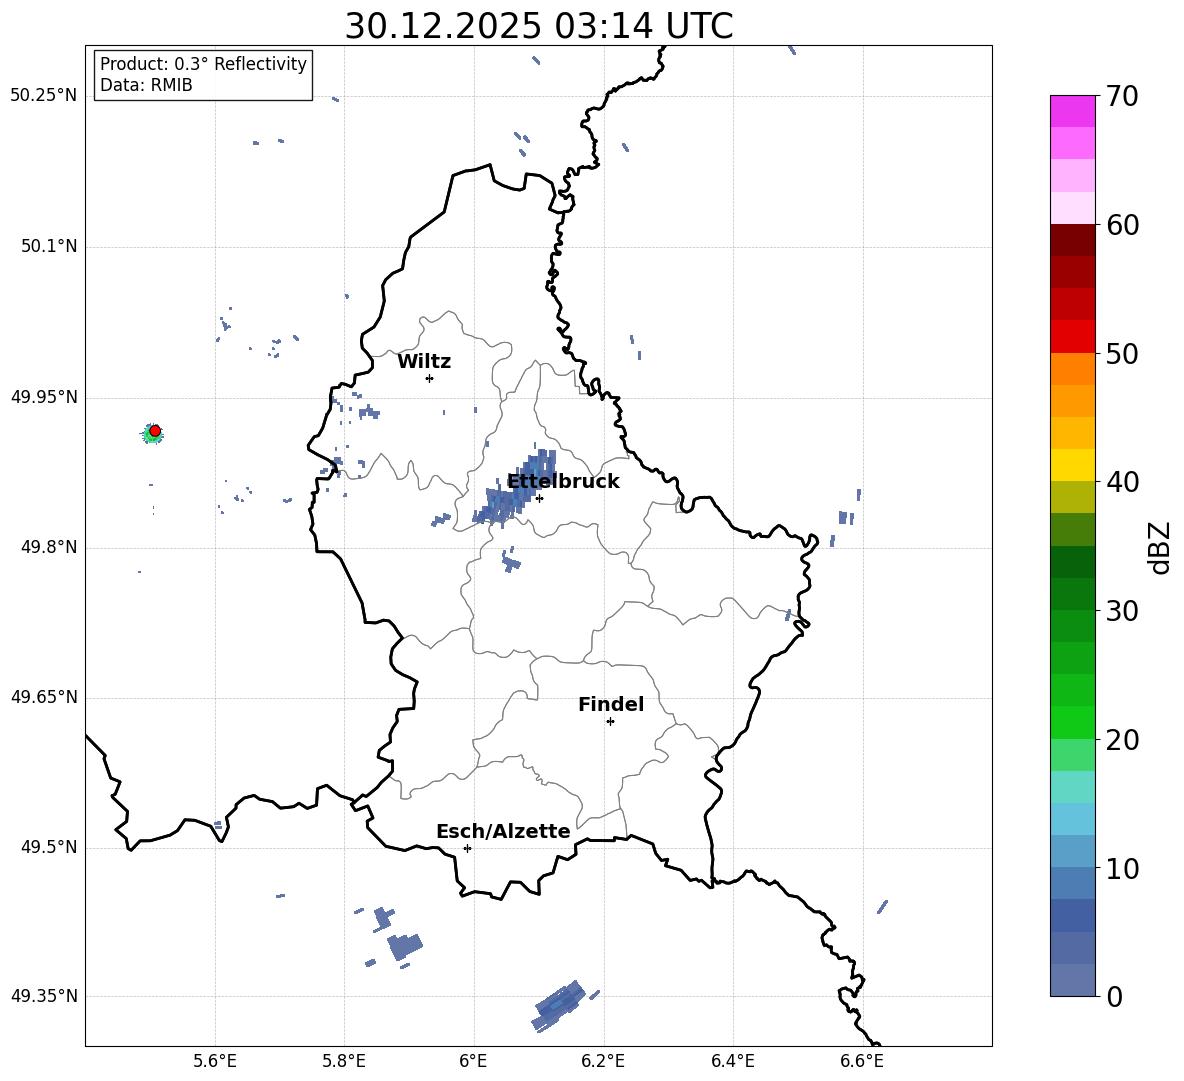Click the Esch/Alzette location cross marker
The image size is (1184, 1081).
click(467, 848)
